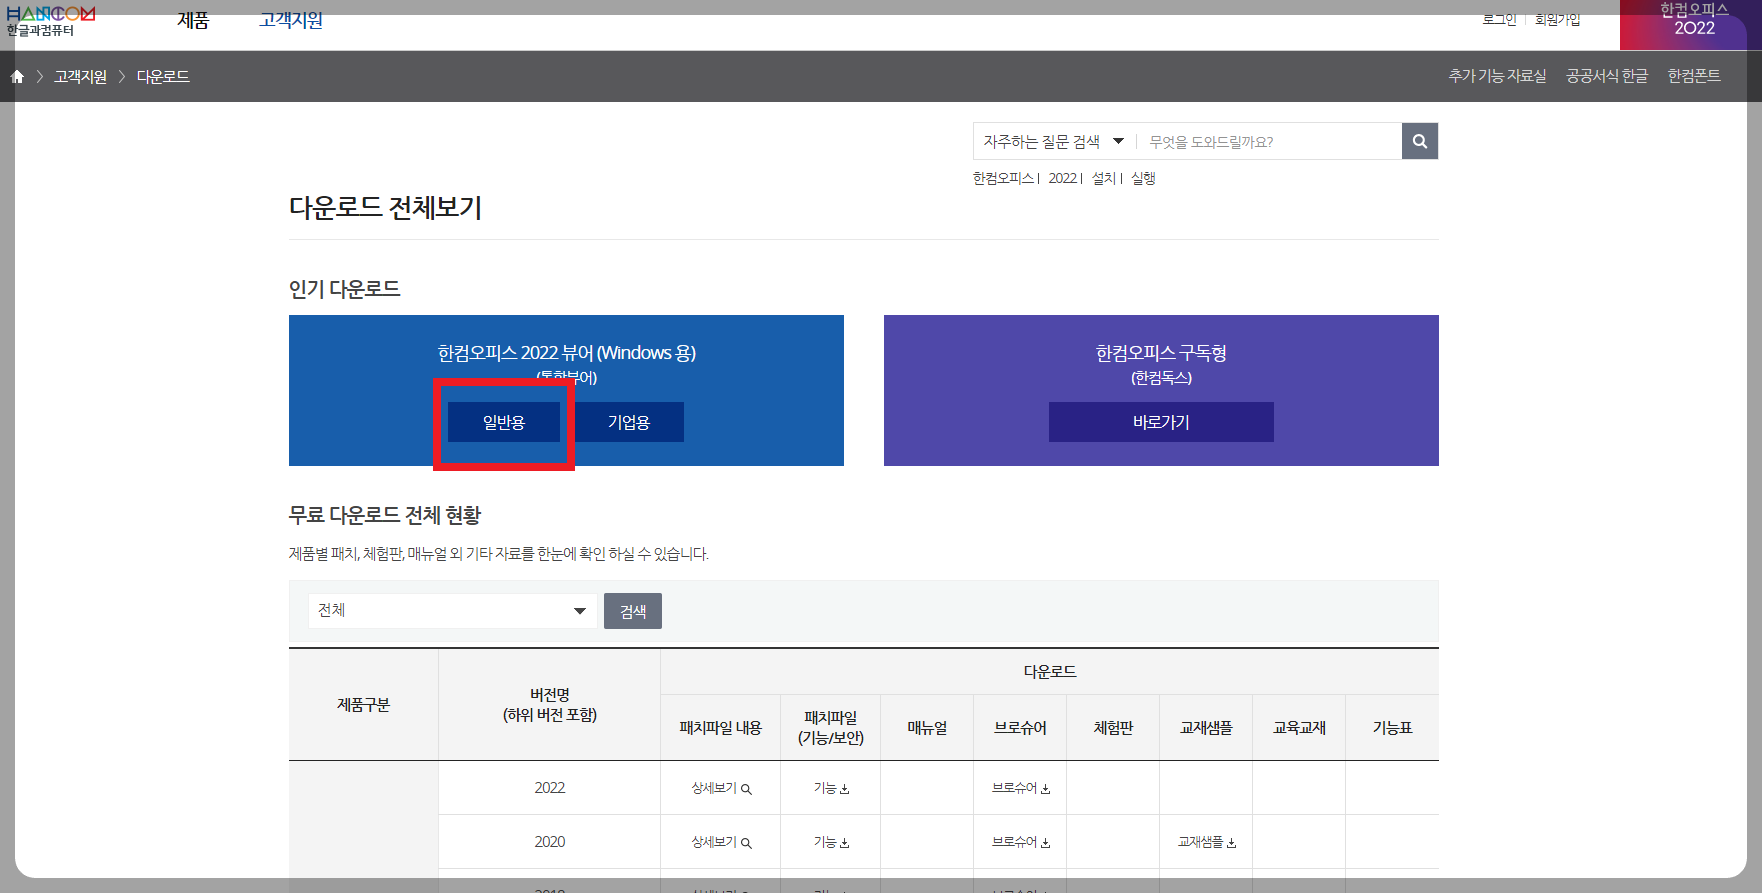Click the 설치 keyword link
The width and height of the screenshot is (1762, 893).
pos(1103,178)
